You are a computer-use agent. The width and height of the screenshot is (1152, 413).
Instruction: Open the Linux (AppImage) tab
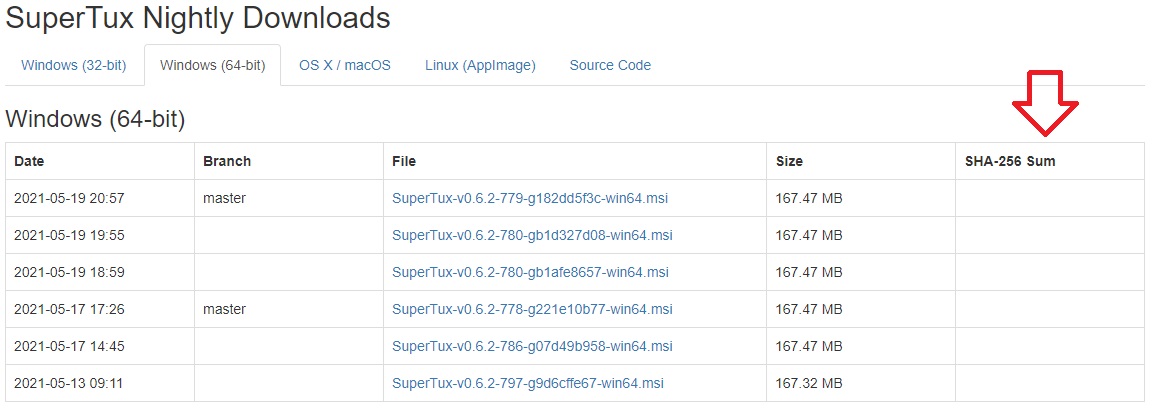(x=480, y=65)
